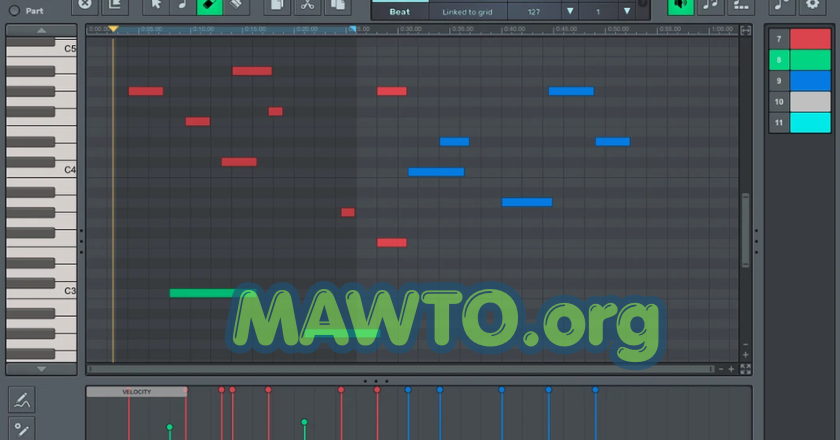Viewport: 840px width, 440px height.
Task: Click the fullscreen expand arrows icon
Action: click(745, 369)
